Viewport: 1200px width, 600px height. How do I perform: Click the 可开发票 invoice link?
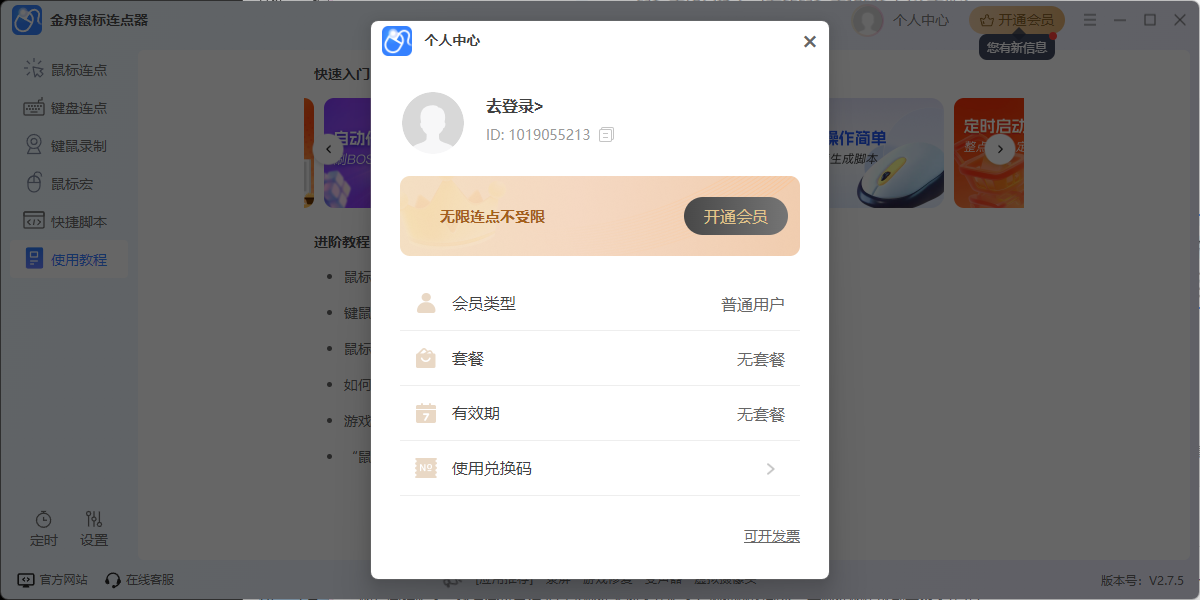771,536
